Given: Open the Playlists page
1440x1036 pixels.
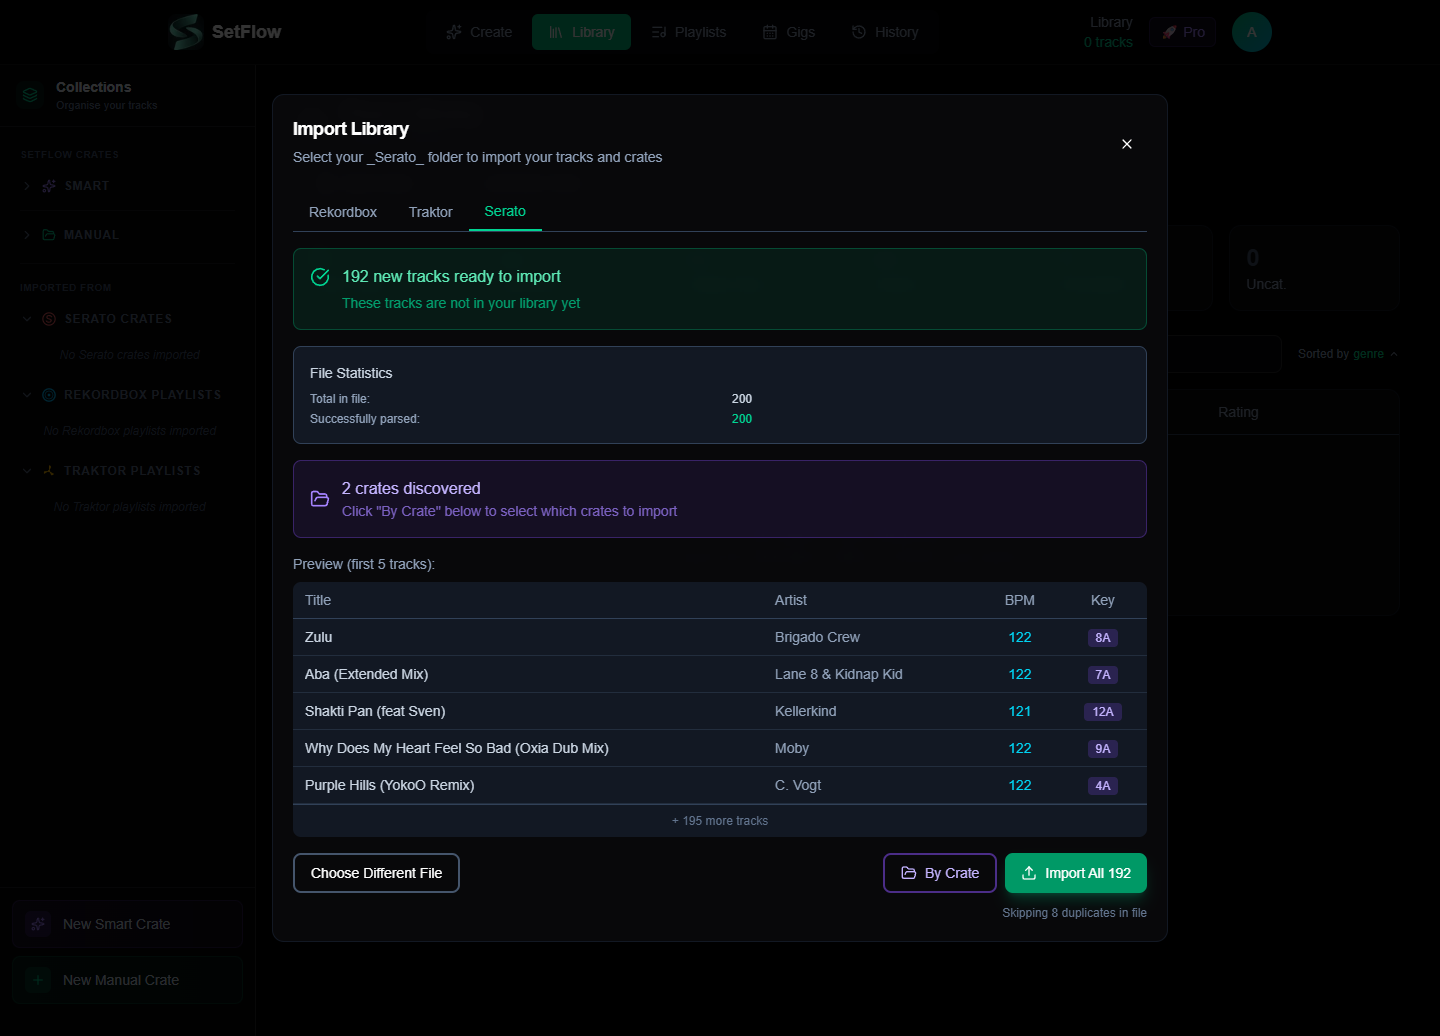Looking at the screenshot, I should click(x=689, y=32).
